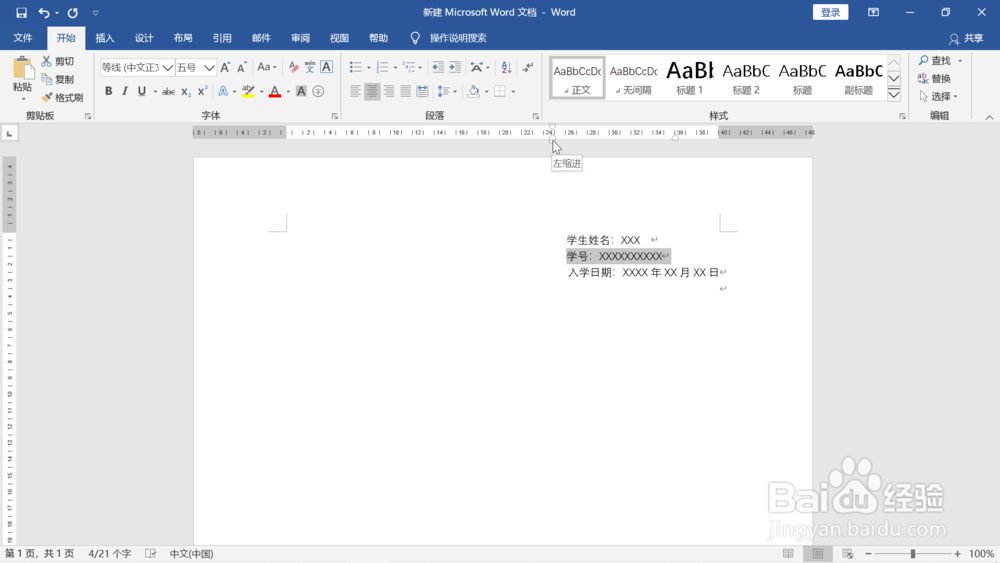Switch to the 引用 references tab
Screen dimensions: 1000x563
click(222, 38)
